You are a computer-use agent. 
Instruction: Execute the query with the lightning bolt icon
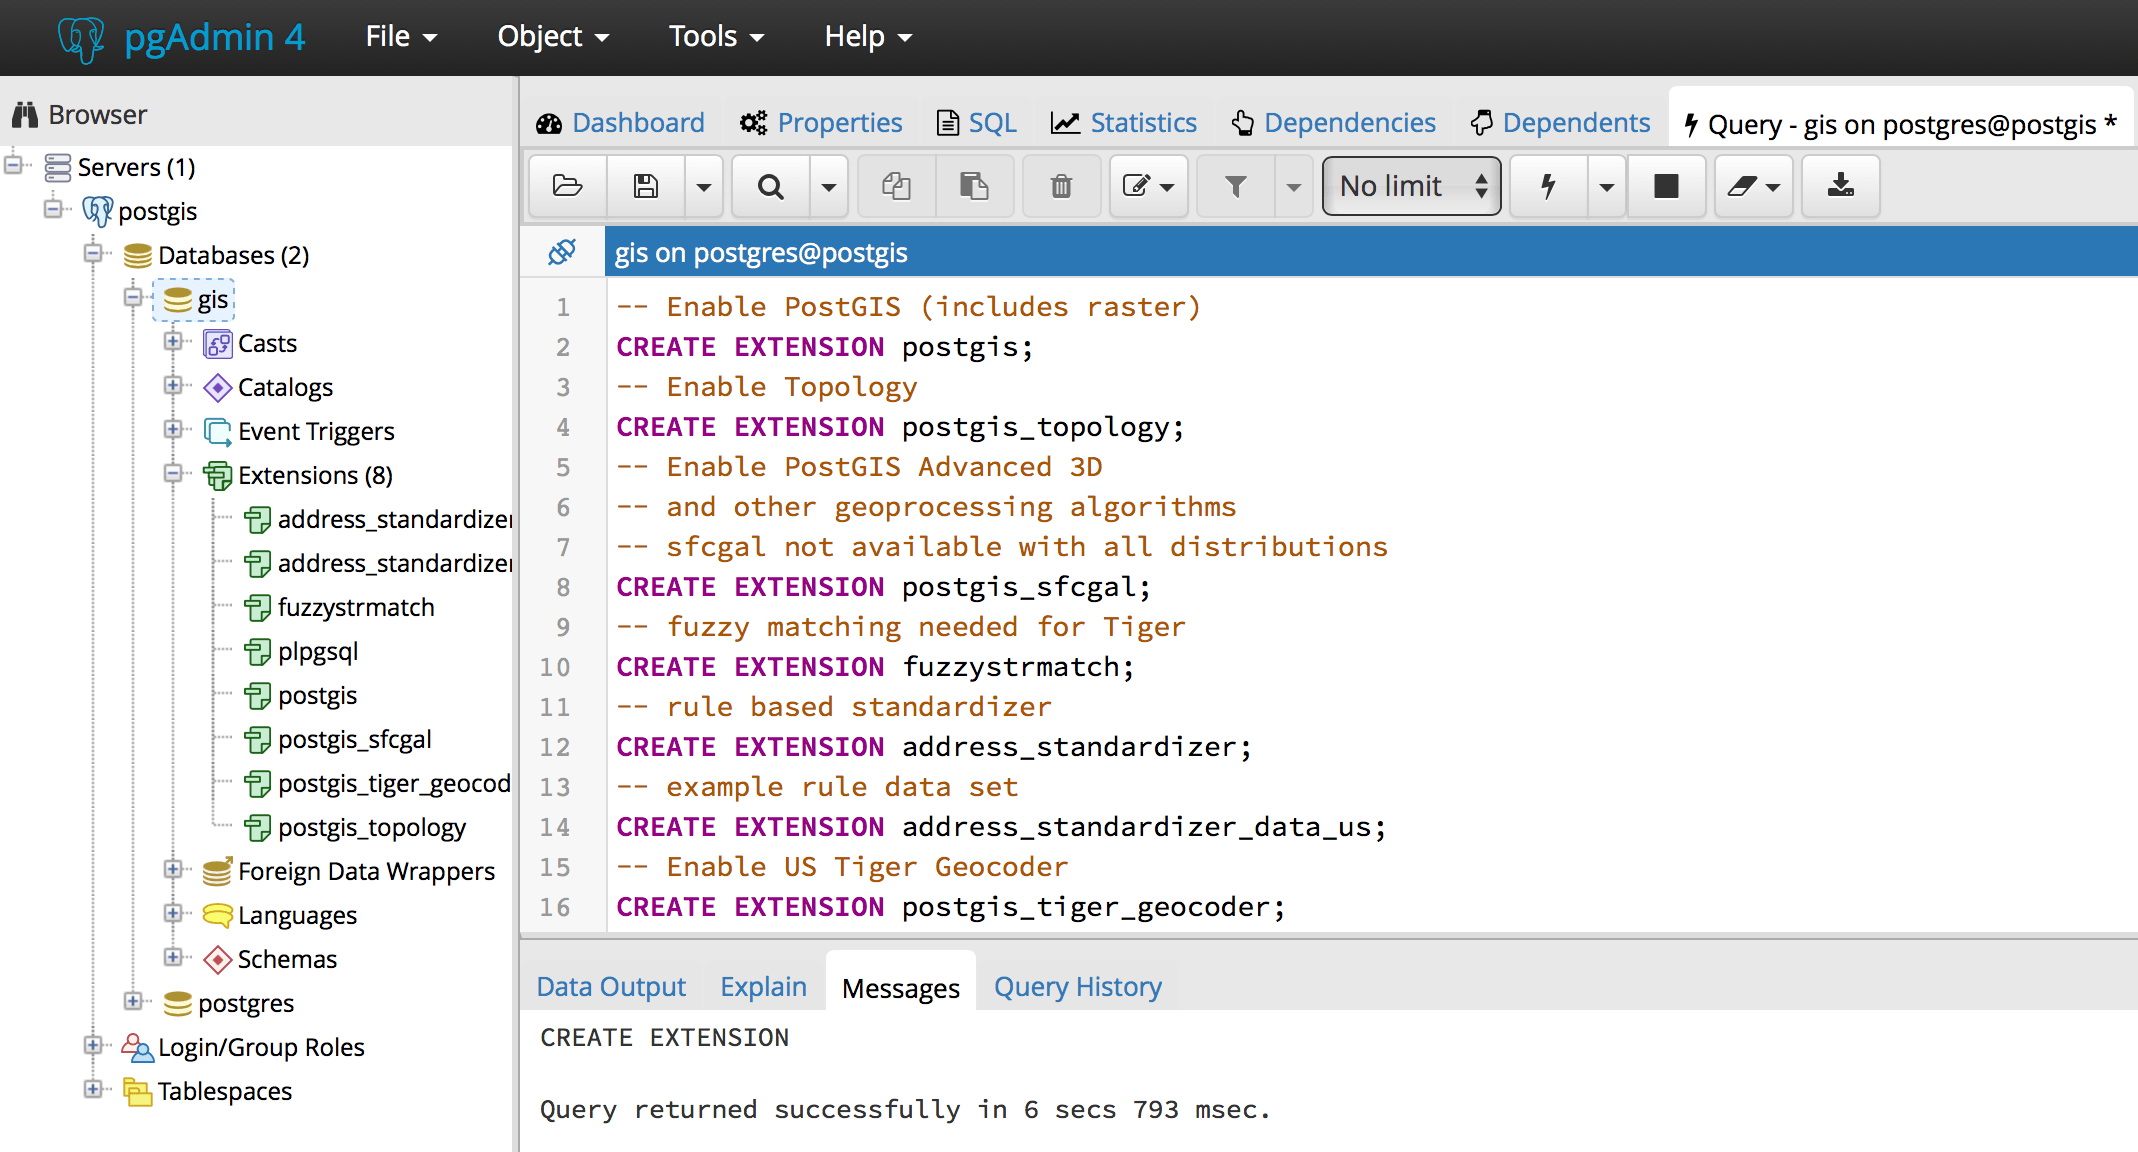tap(1547, 186)
